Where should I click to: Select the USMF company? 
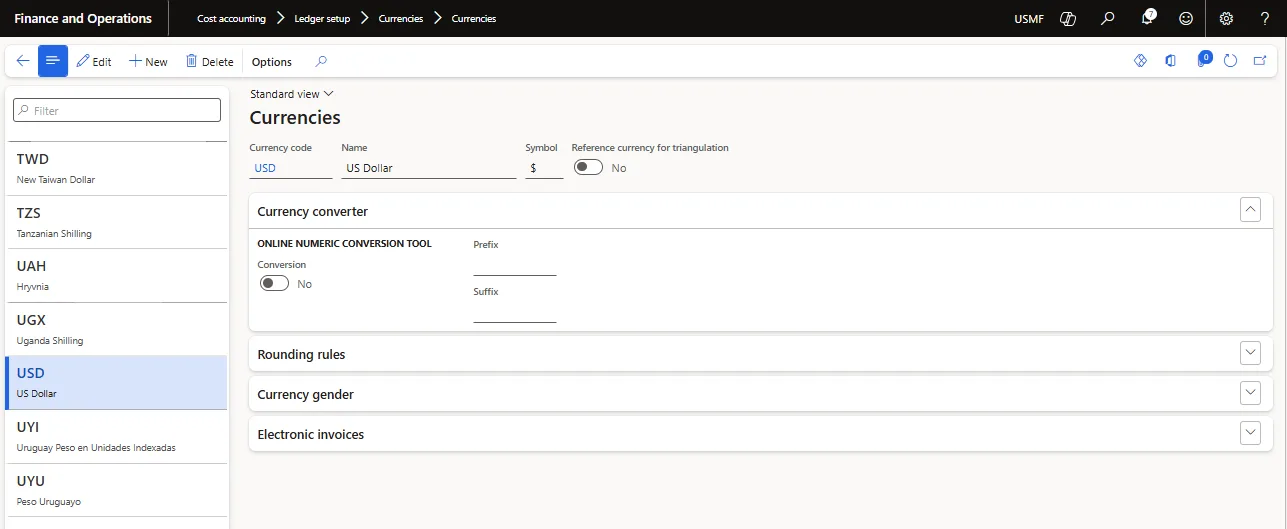click(1028, 18)
